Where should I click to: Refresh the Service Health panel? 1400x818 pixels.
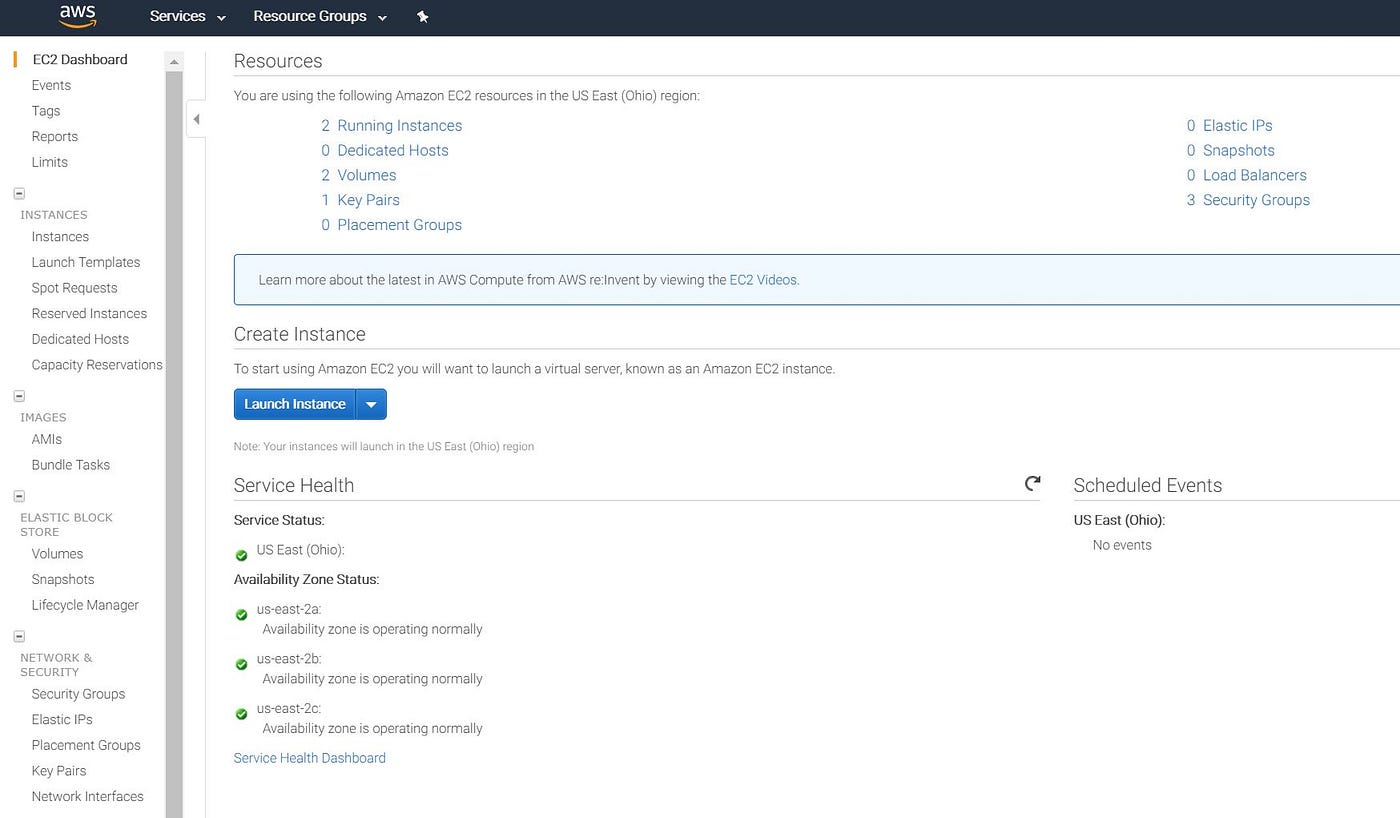1032,483
